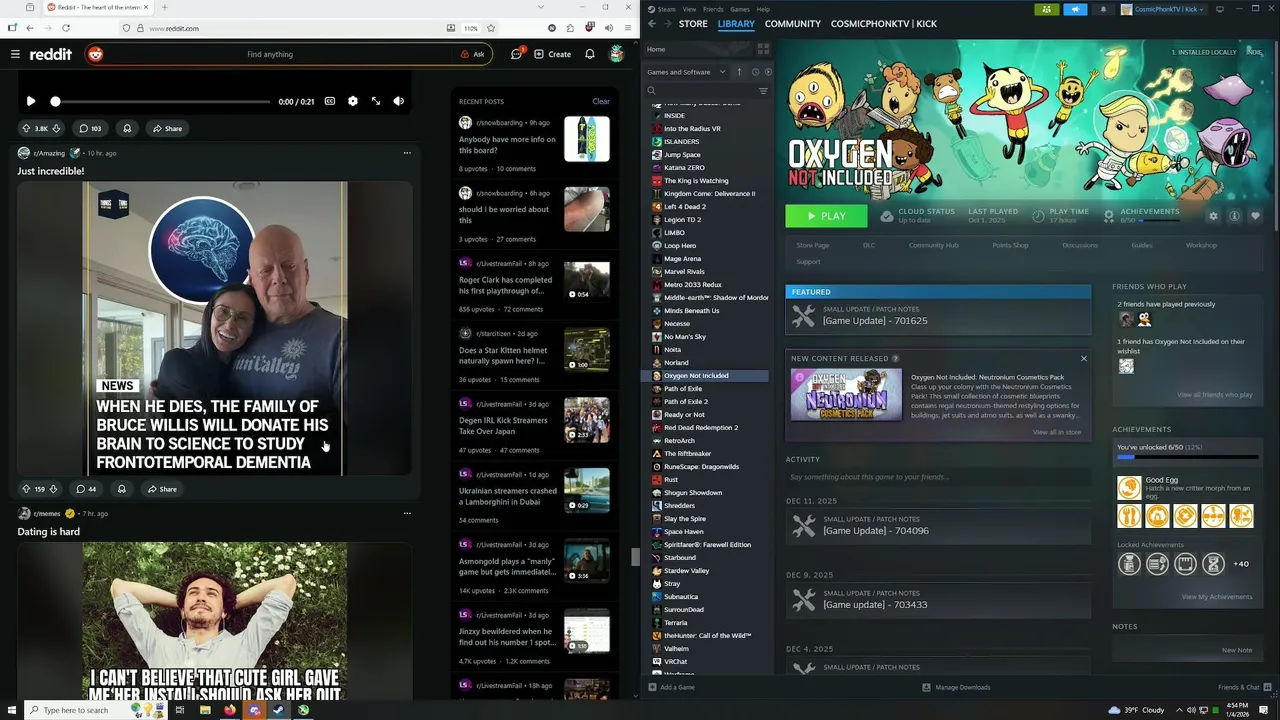This screenshot has width=1280, height=720.
Task: Click Create post on Reddit
Action: [553, 54]
